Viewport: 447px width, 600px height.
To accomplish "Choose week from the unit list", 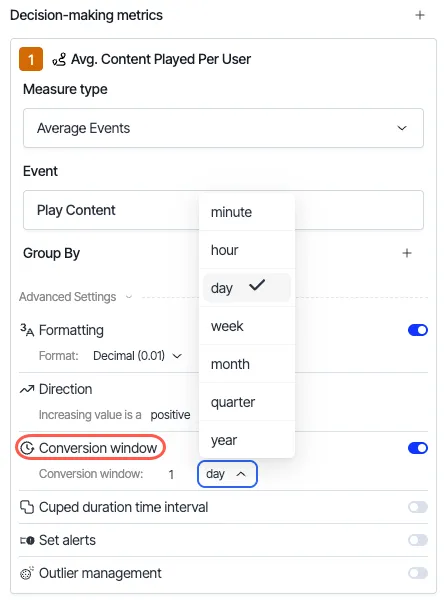I will click(x=247, y=326).
